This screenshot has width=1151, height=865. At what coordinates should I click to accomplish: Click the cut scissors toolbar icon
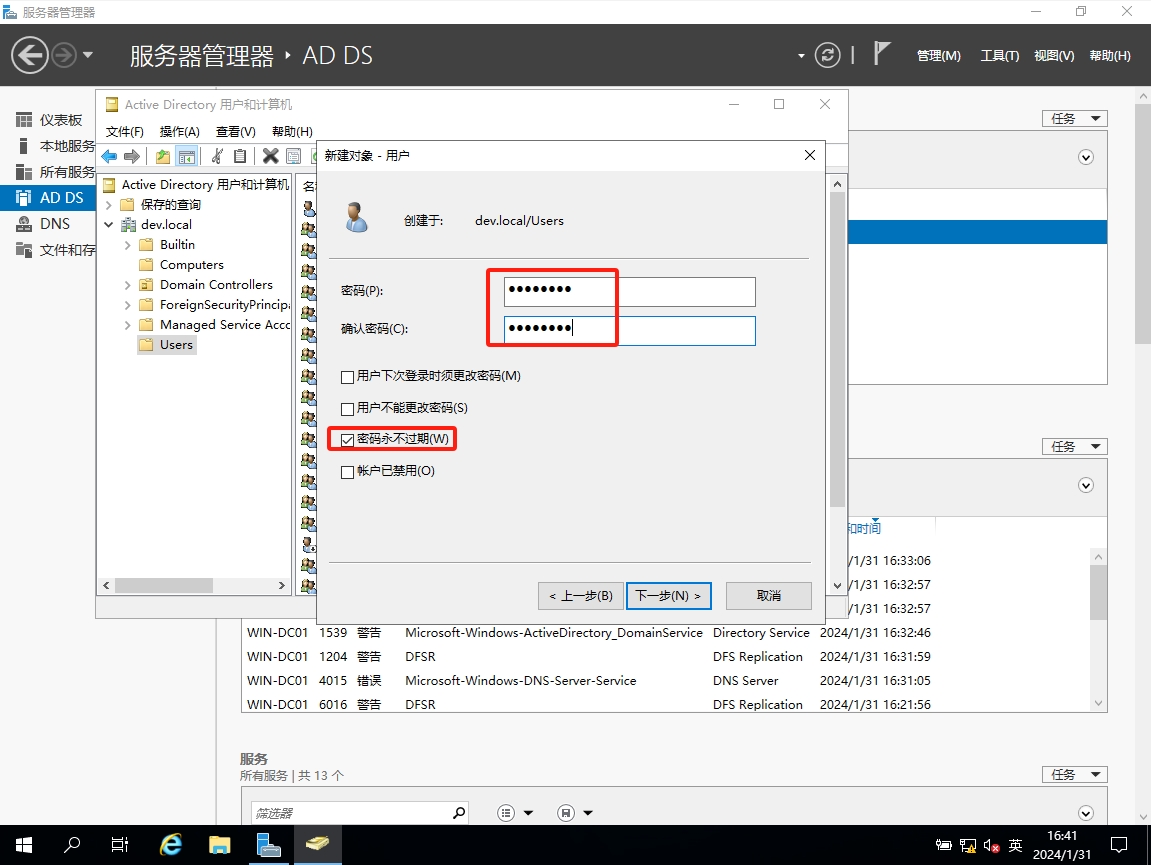pyautogui.click(x=216, y=156)
